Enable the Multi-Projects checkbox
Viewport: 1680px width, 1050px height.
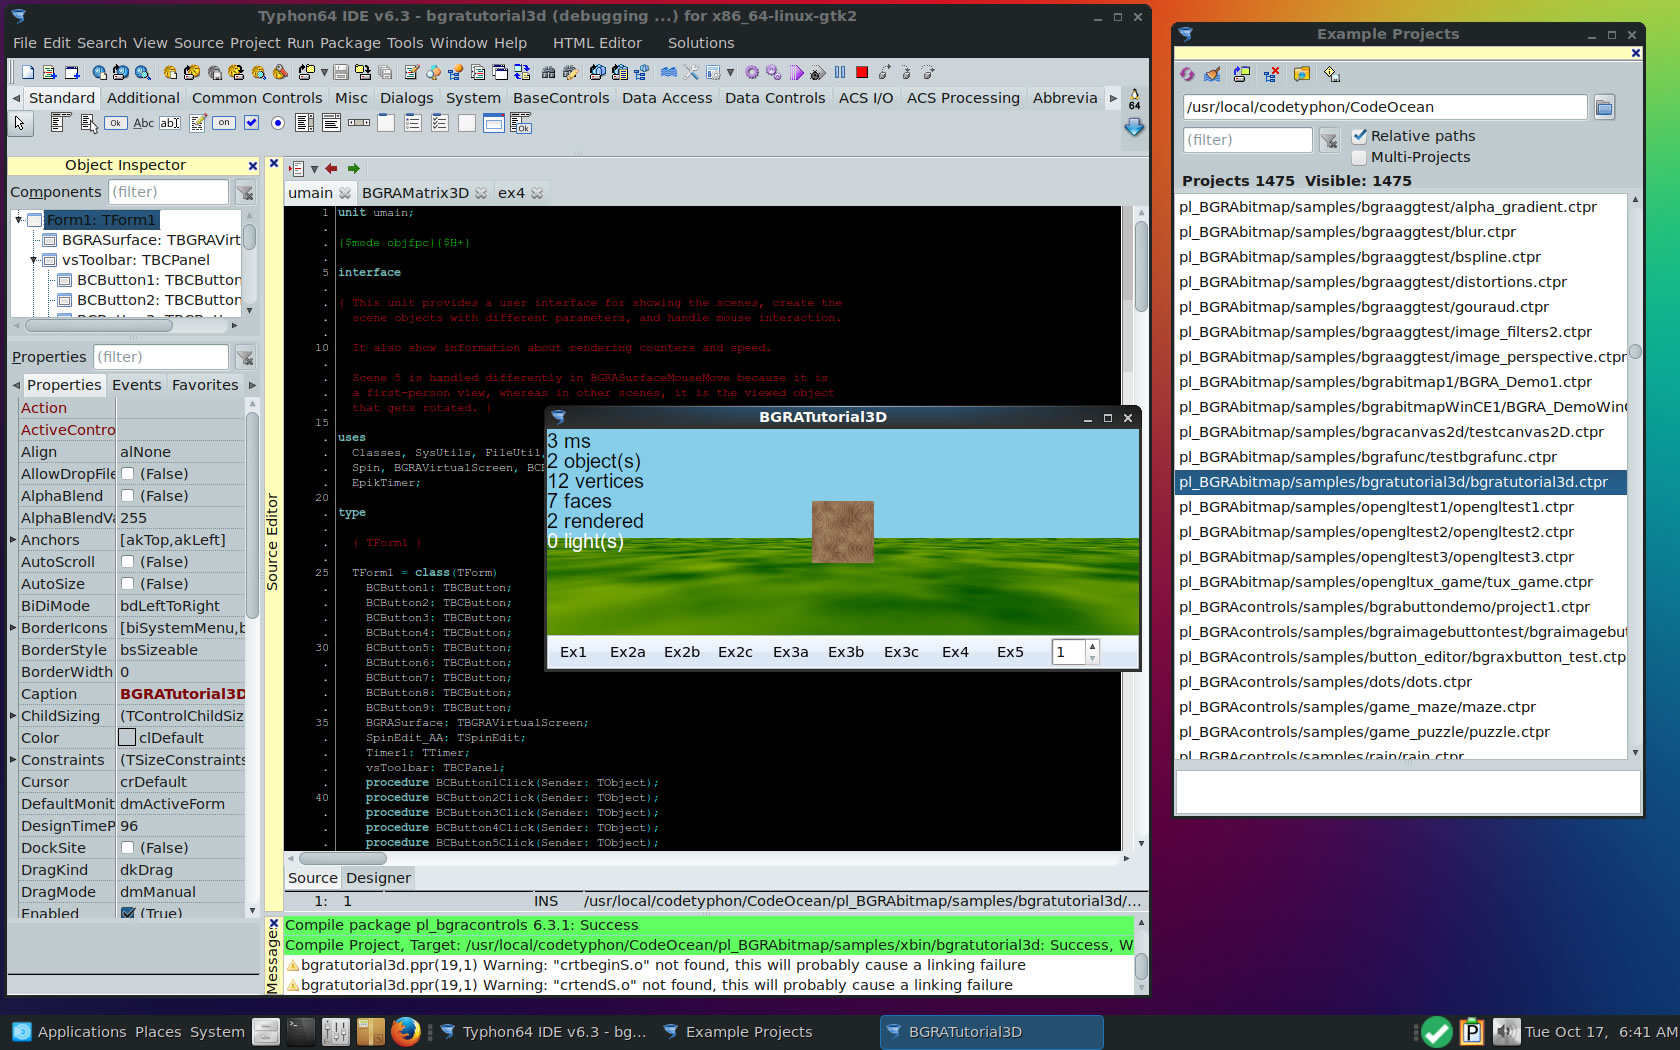[x=1360, y=157]
